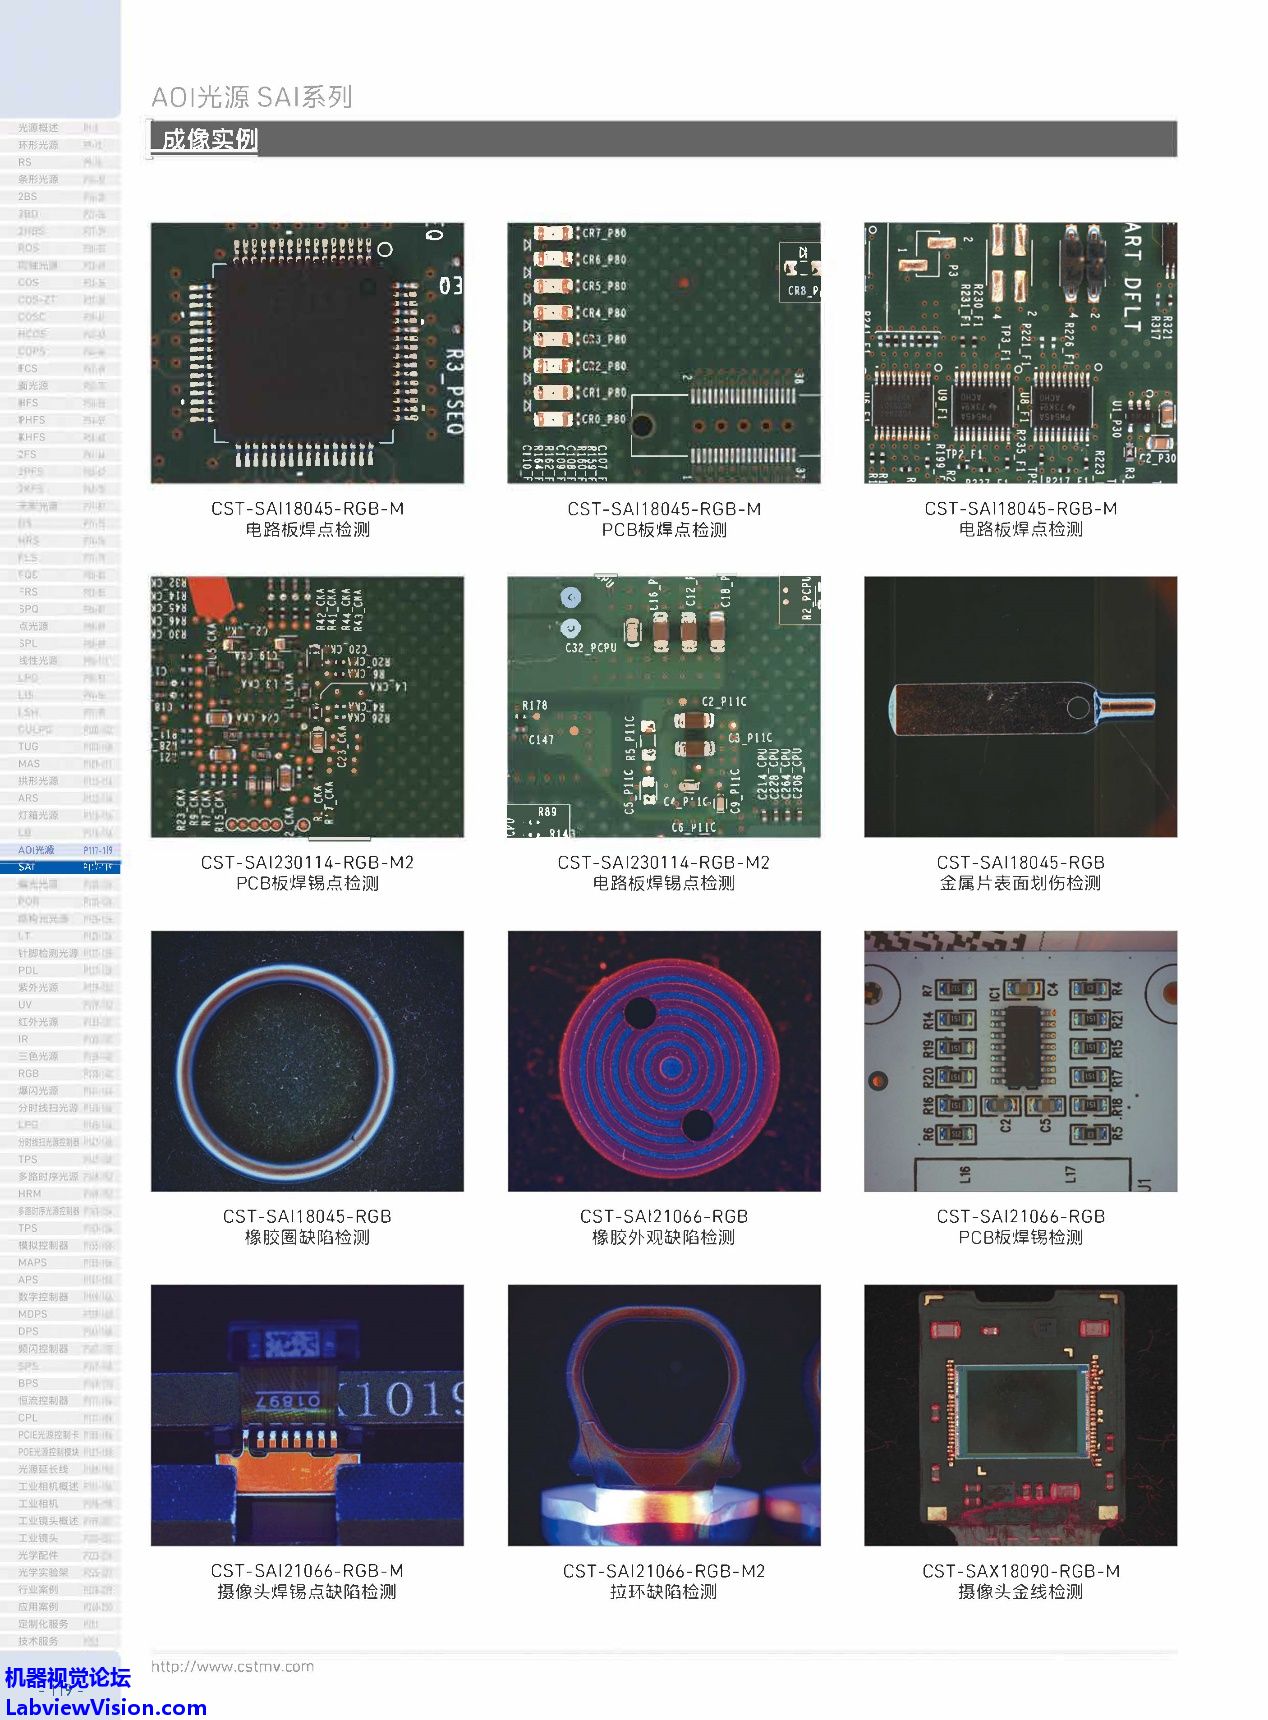
Task: Open 数字控制器 from the sidebar index
Action: 43,1297
